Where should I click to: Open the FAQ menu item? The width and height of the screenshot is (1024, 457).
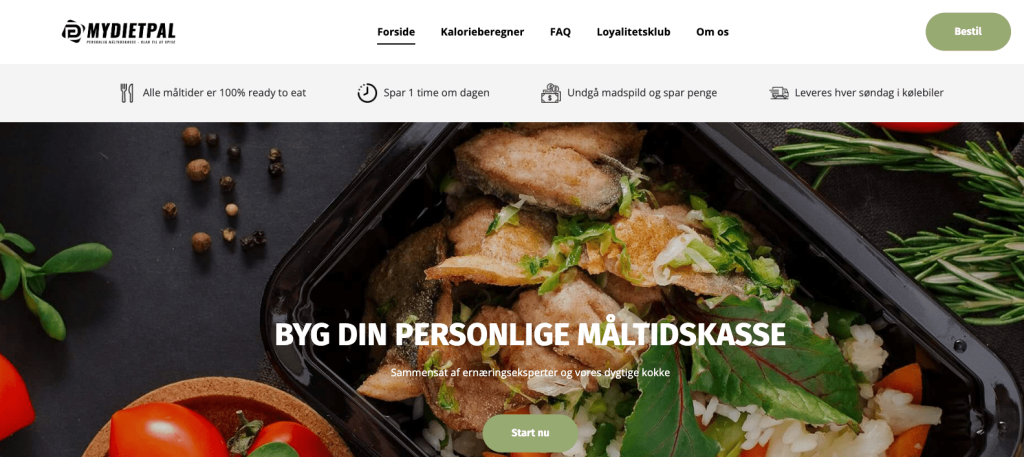pos(560,31)
